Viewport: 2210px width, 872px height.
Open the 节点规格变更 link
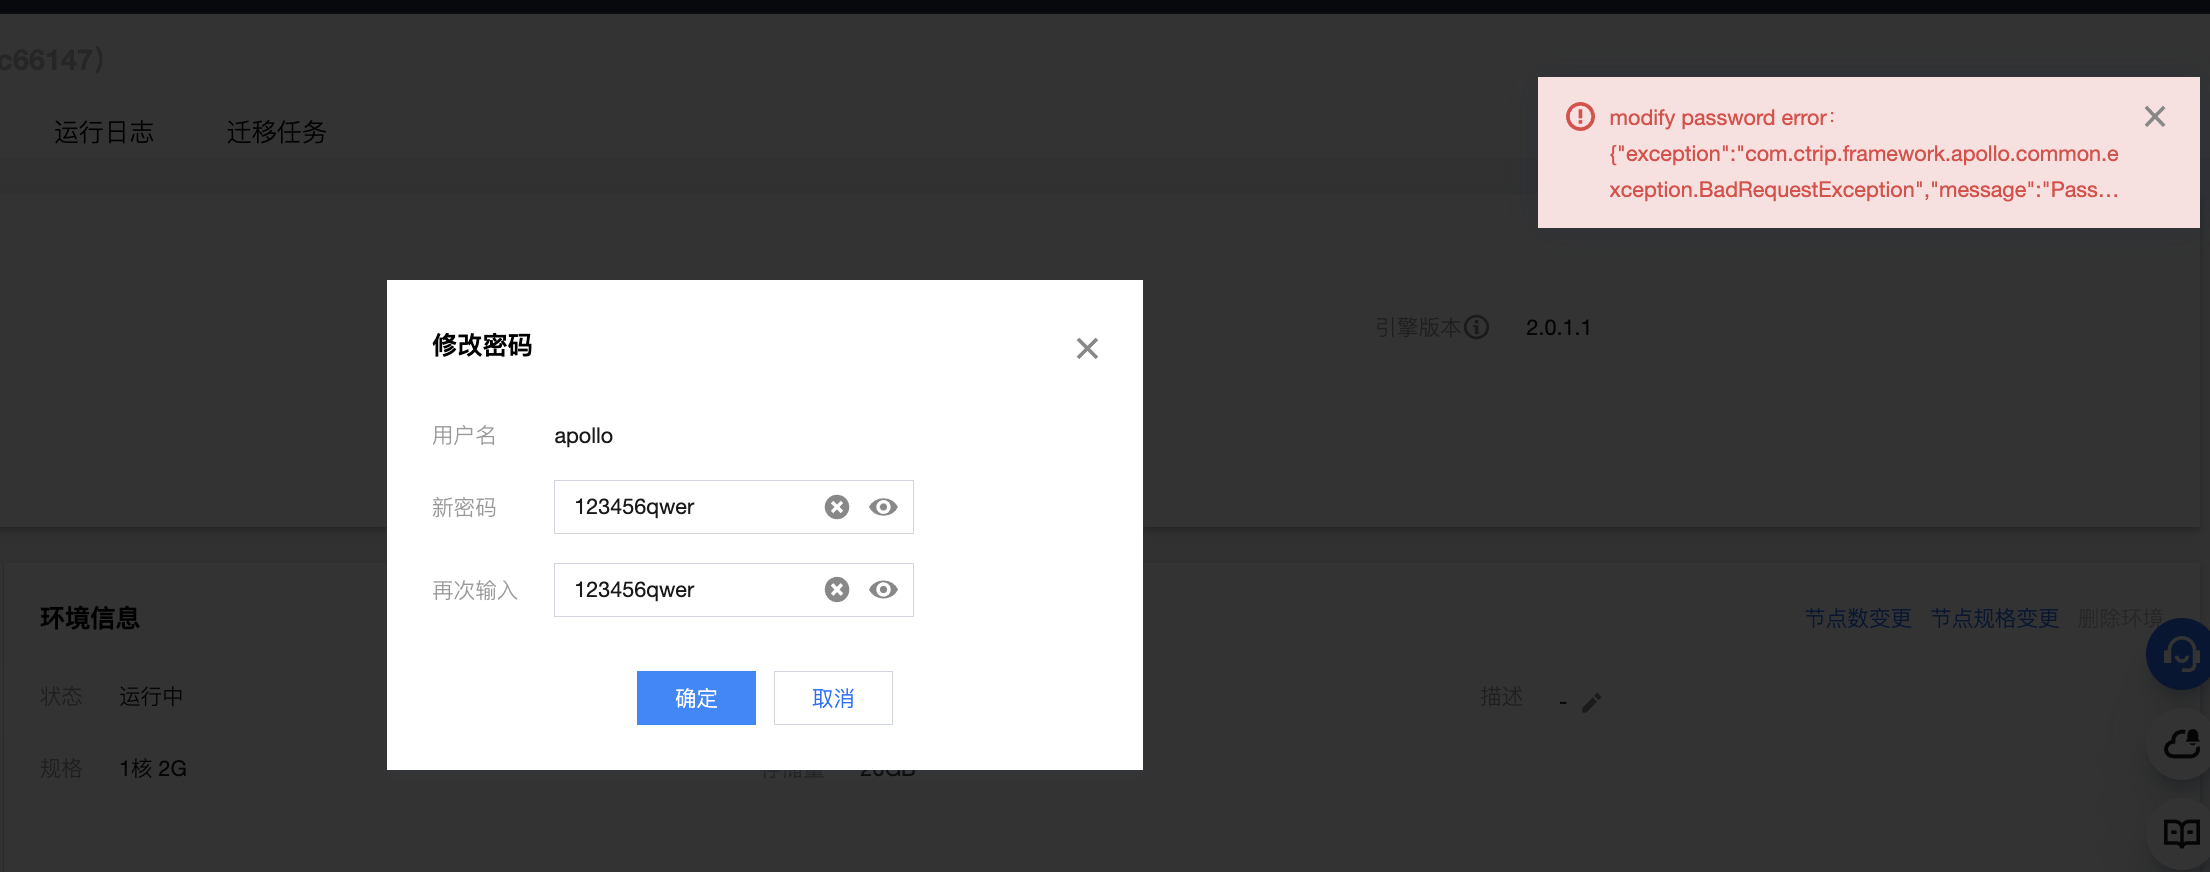pos(1994,618)
